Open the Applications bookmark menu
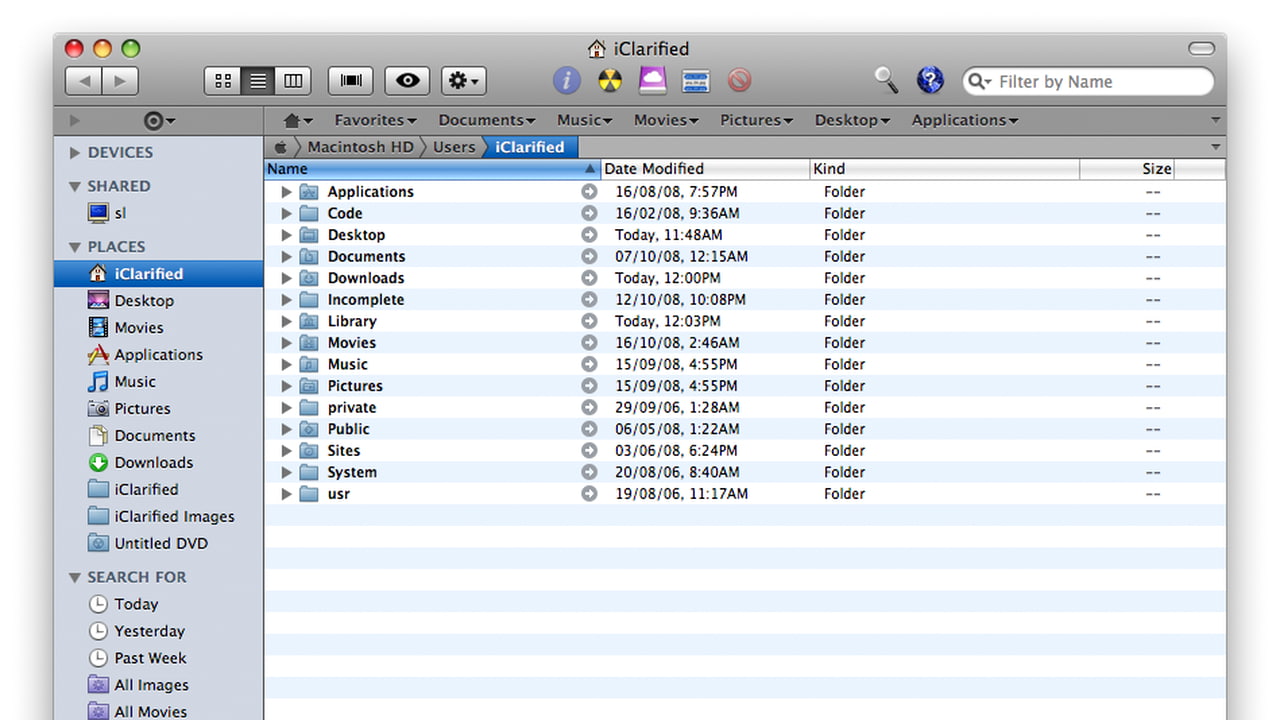Image resolution: width=1280 pixels, height=720 pixels. [x=964, y=120]
